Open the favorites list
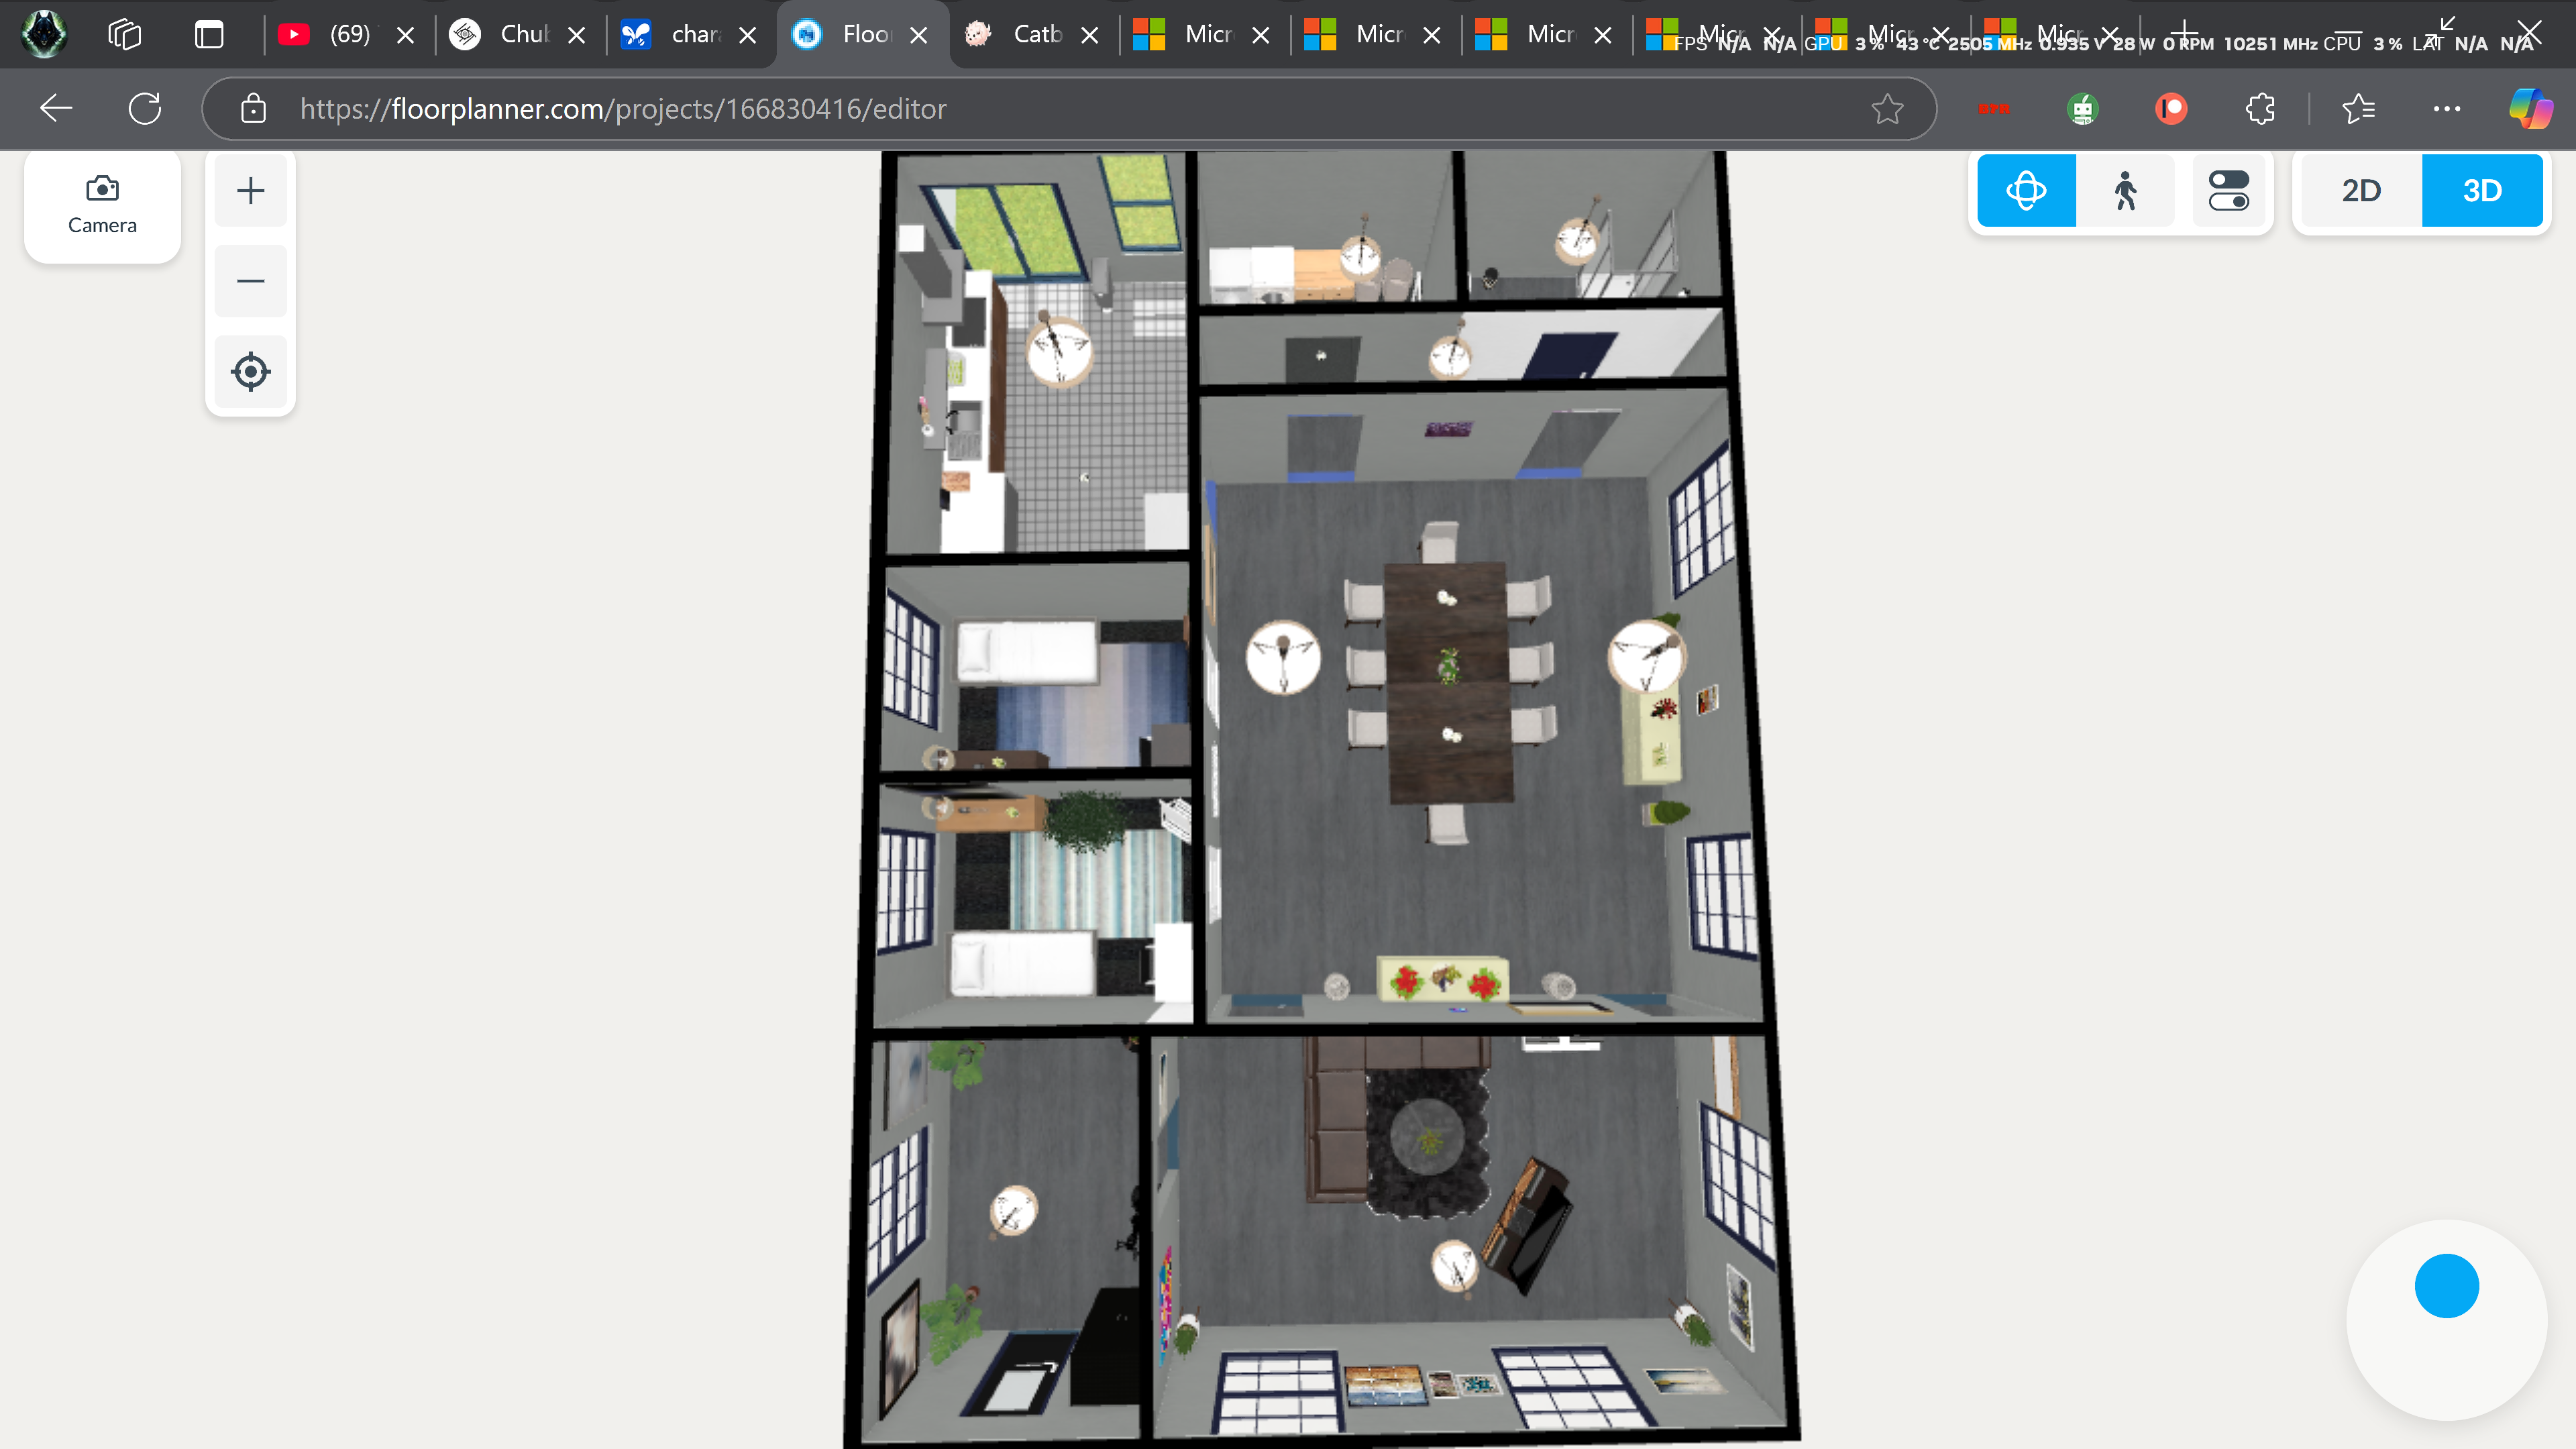Screen dimensions: 2576x1449 [x=2359, y=108]
